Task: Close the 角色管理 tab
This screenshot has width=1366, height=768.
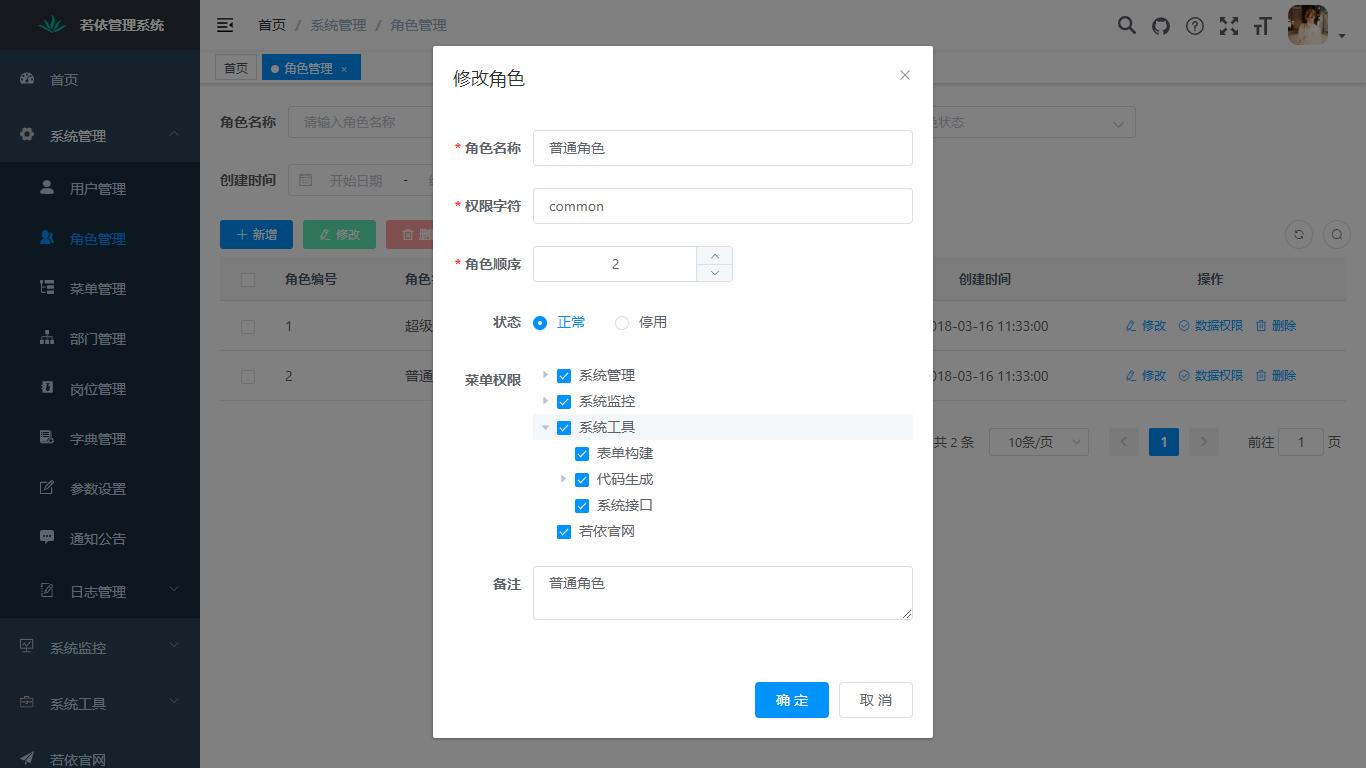Action: pos(343,67)
